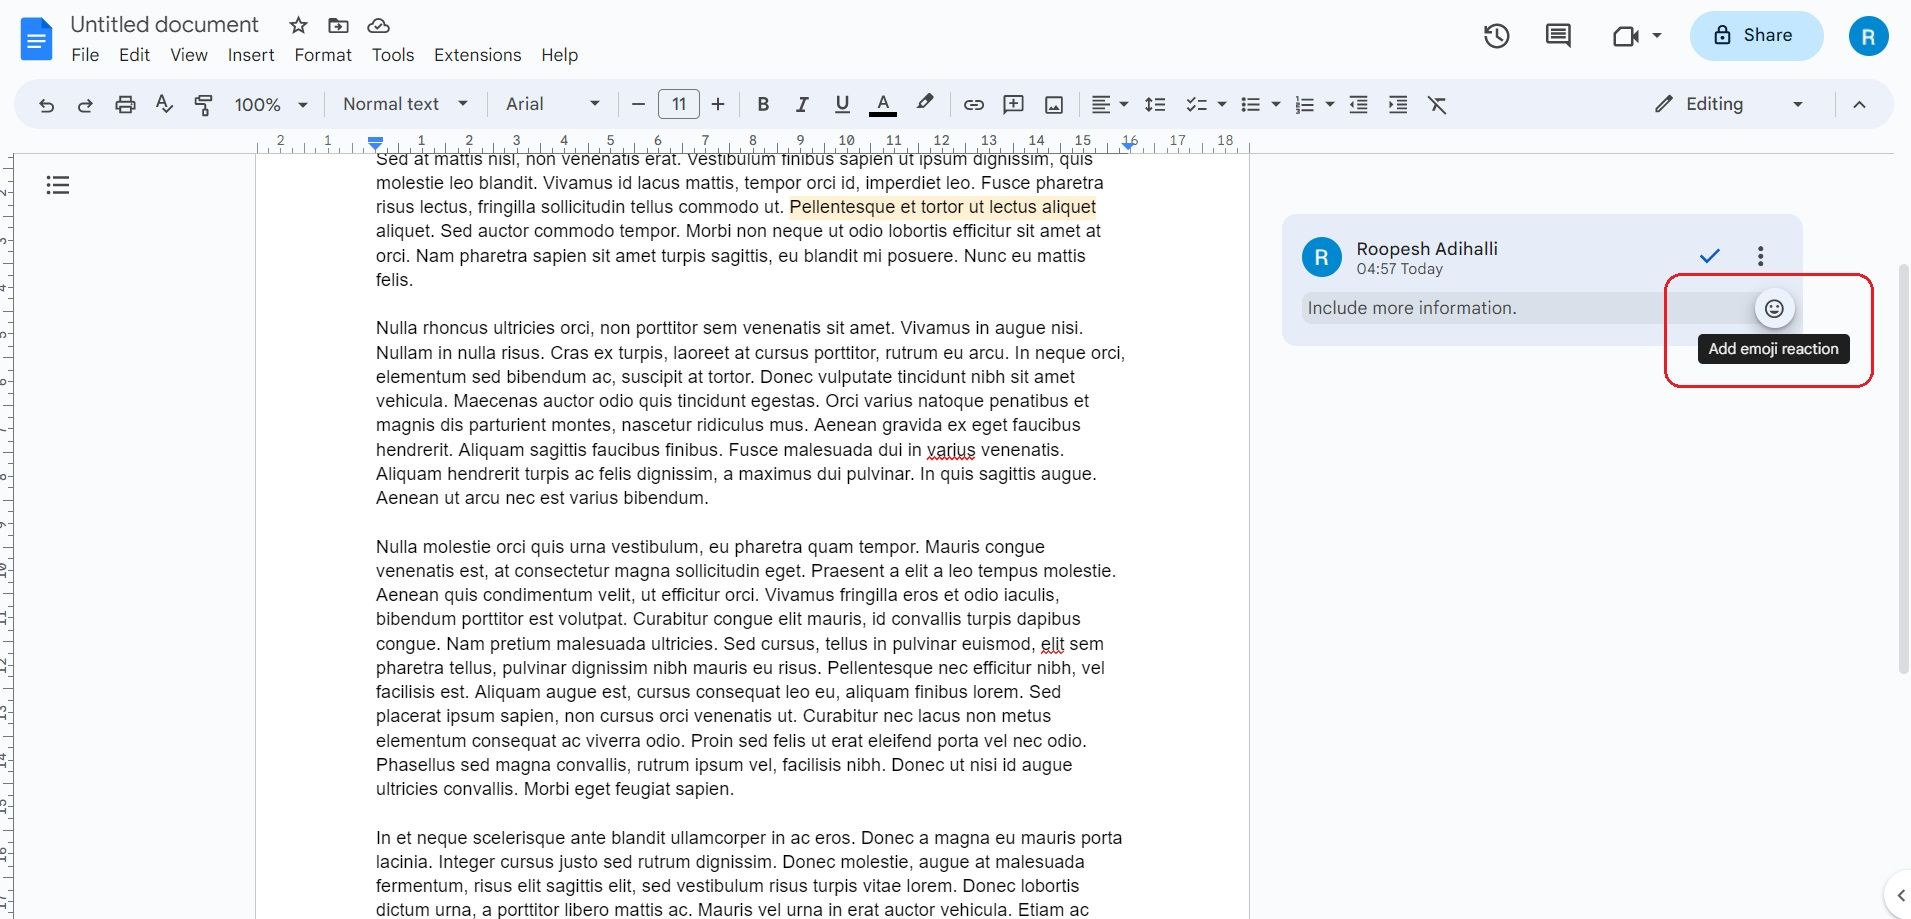Resolve the comment with the checkmark
The height and width of the screenshot is (919, 1911).
coord(1709,256)
